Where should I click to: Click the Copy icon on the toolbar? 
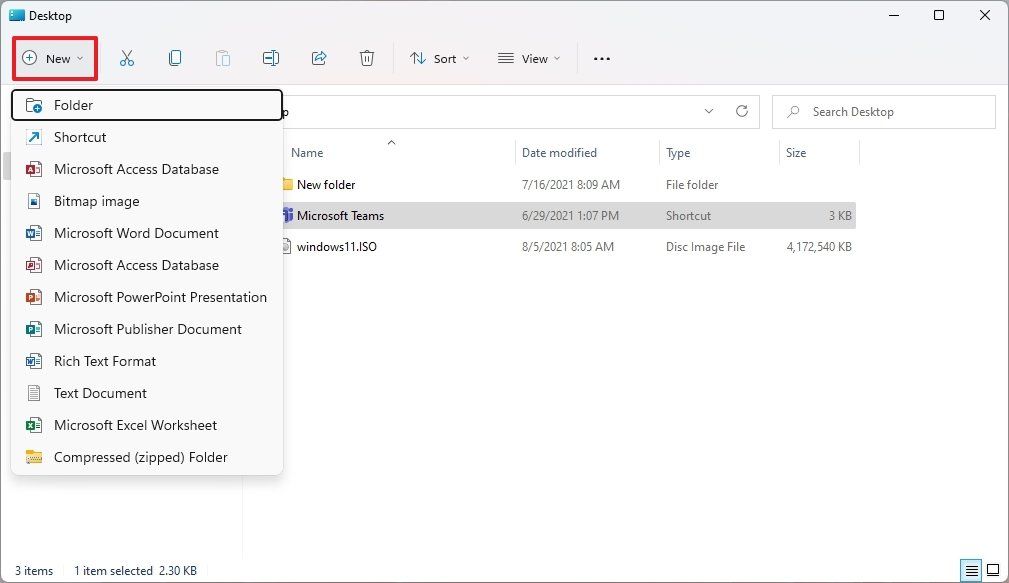click(x=175, y=58)
